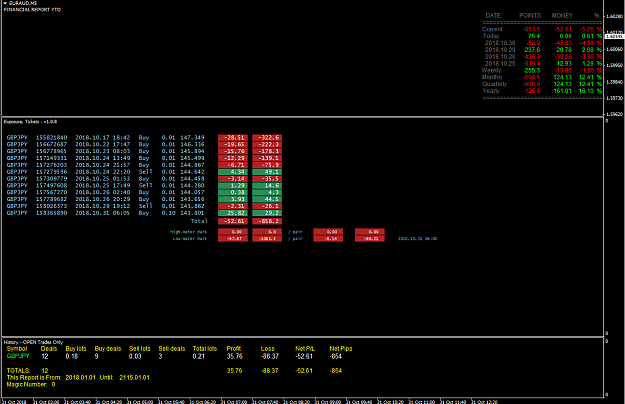Image resolution: width=625 pixels, height=404 pixels.
Task: Select the green GBPJPY symbol in history
Action: (18, 356)
